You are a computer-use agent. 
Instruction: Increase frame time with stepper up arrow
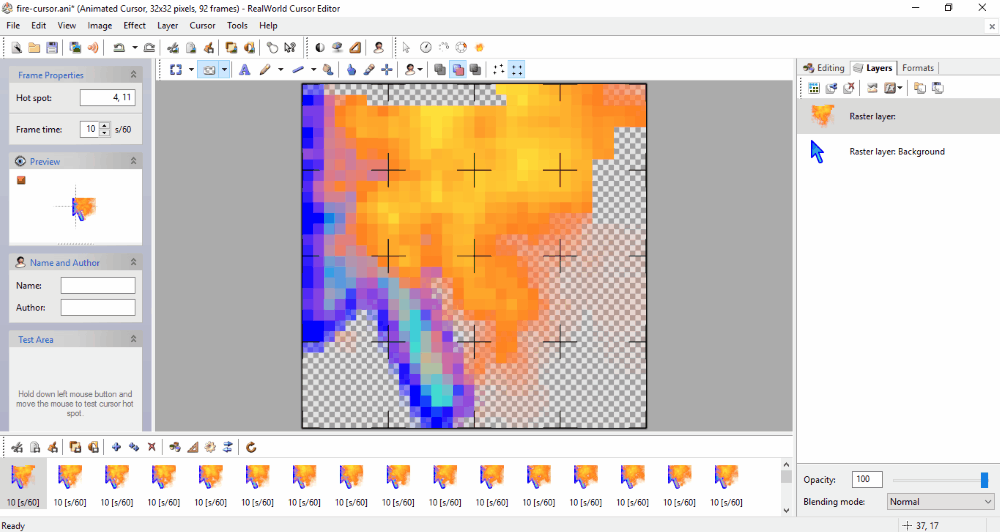coord(105,126)
